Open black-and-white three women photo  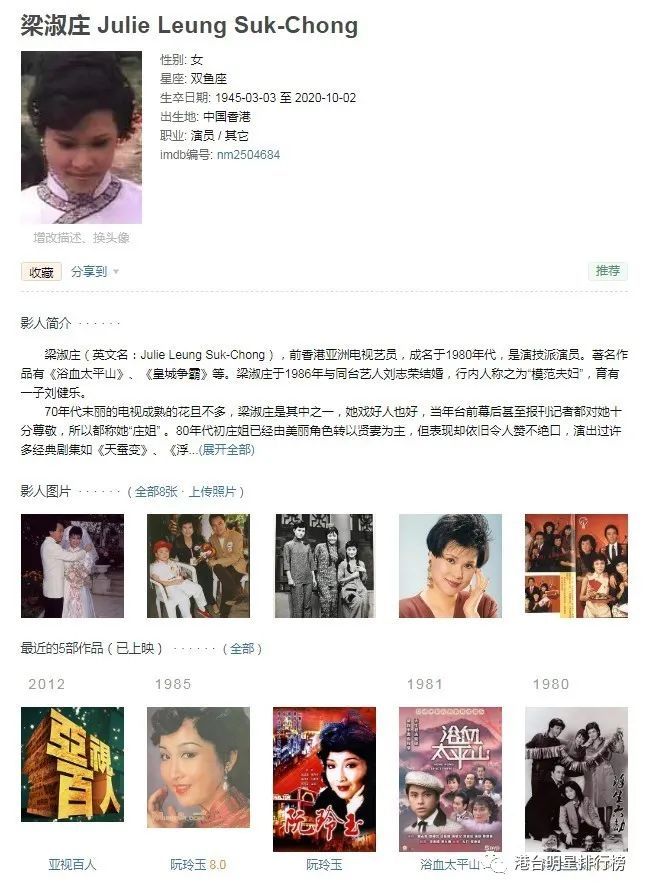coord(325,566)
